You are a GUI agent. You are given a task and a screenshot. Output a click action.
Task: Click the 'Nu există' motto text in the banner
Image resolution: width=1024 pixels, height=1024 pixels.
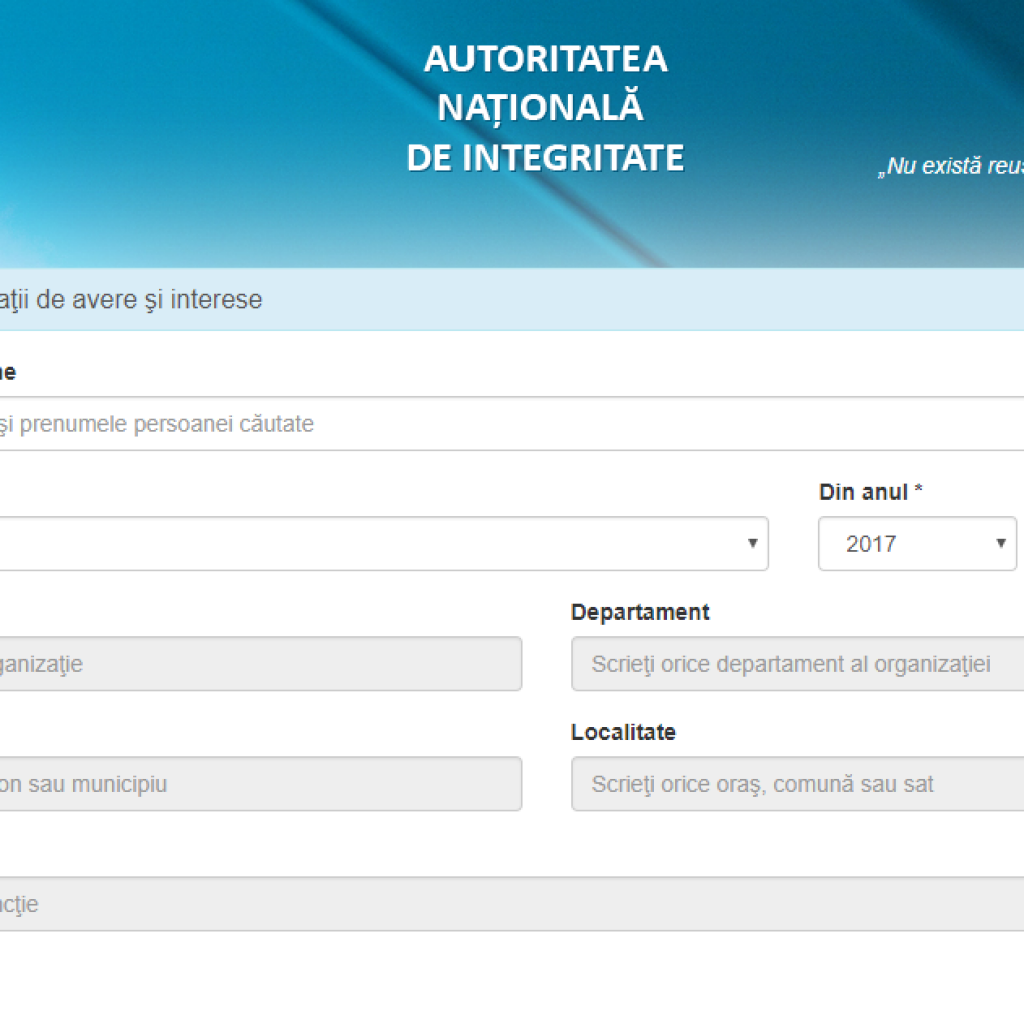pos(951,166)
